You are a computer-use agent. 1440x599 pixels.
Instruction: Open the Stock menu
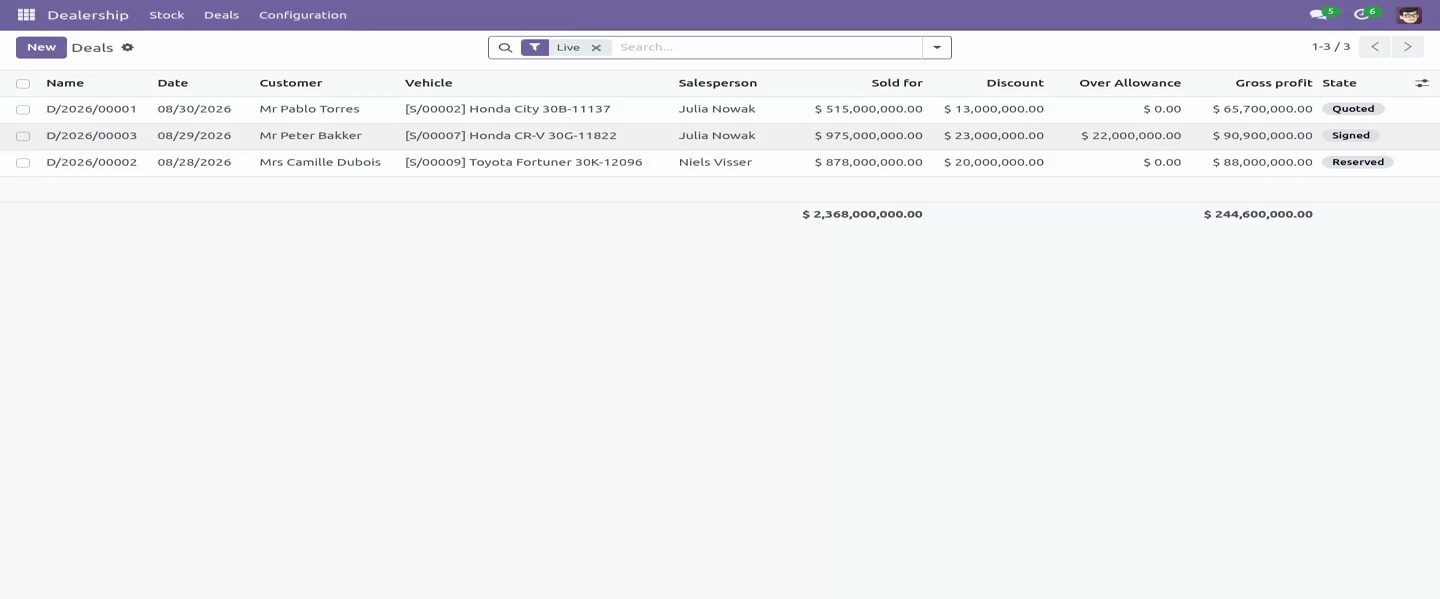167,15
